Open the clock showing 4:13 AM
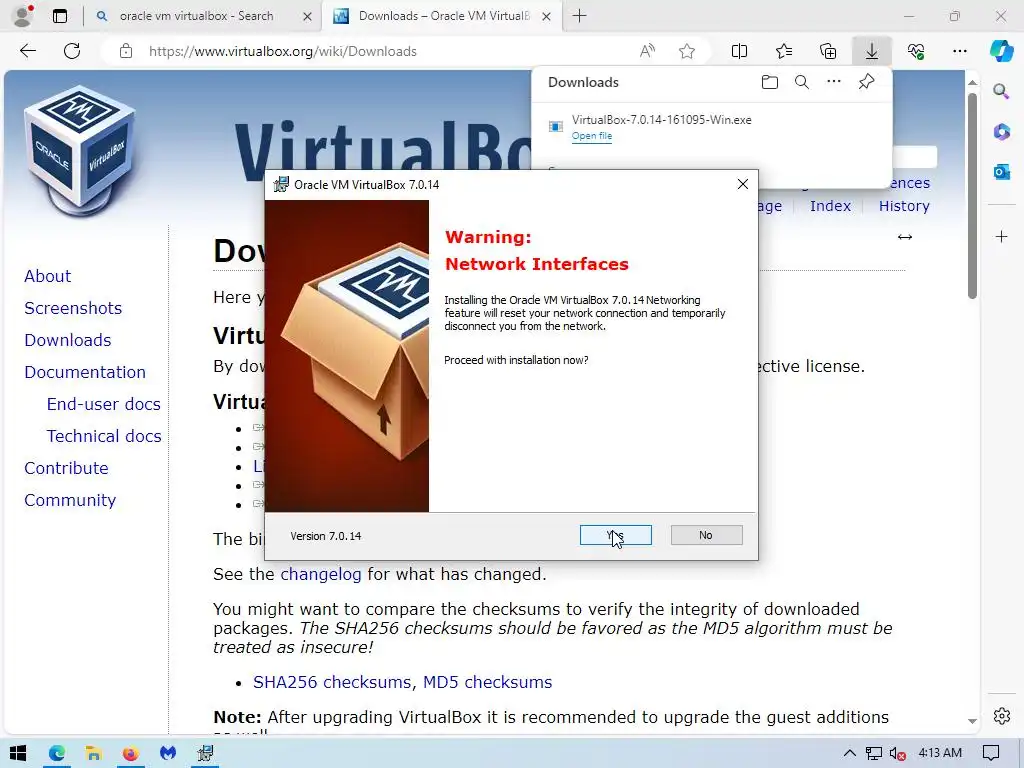The width and height of the screenshot is (1024, 768). [x=940, y=752]
